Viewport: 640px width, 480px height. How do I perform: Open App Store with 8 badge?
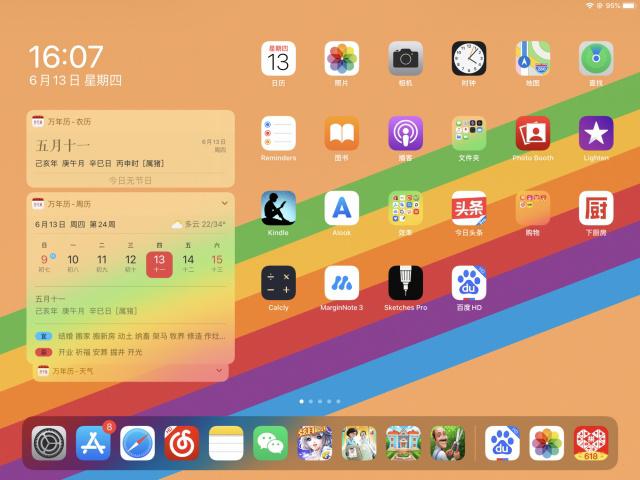coord(93,443)
